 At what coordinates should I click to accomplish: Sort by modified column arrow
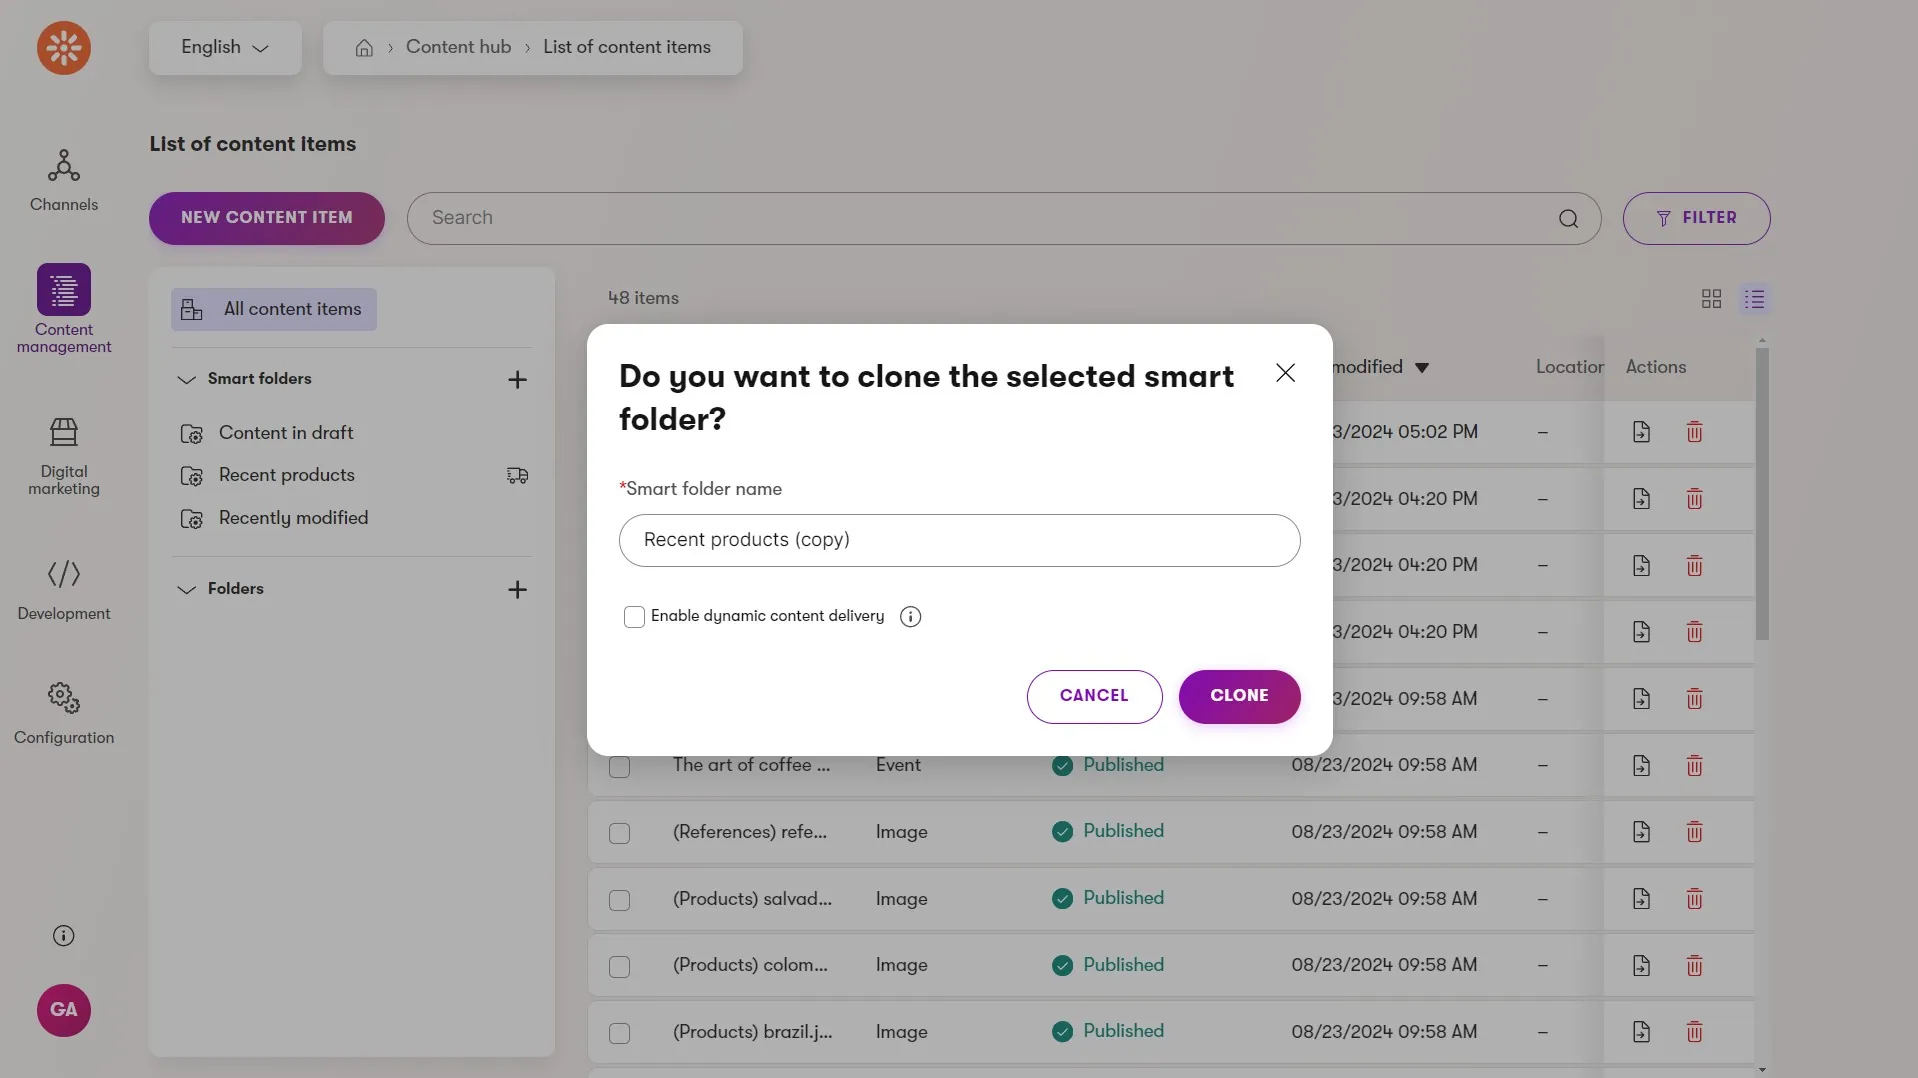1421,368
